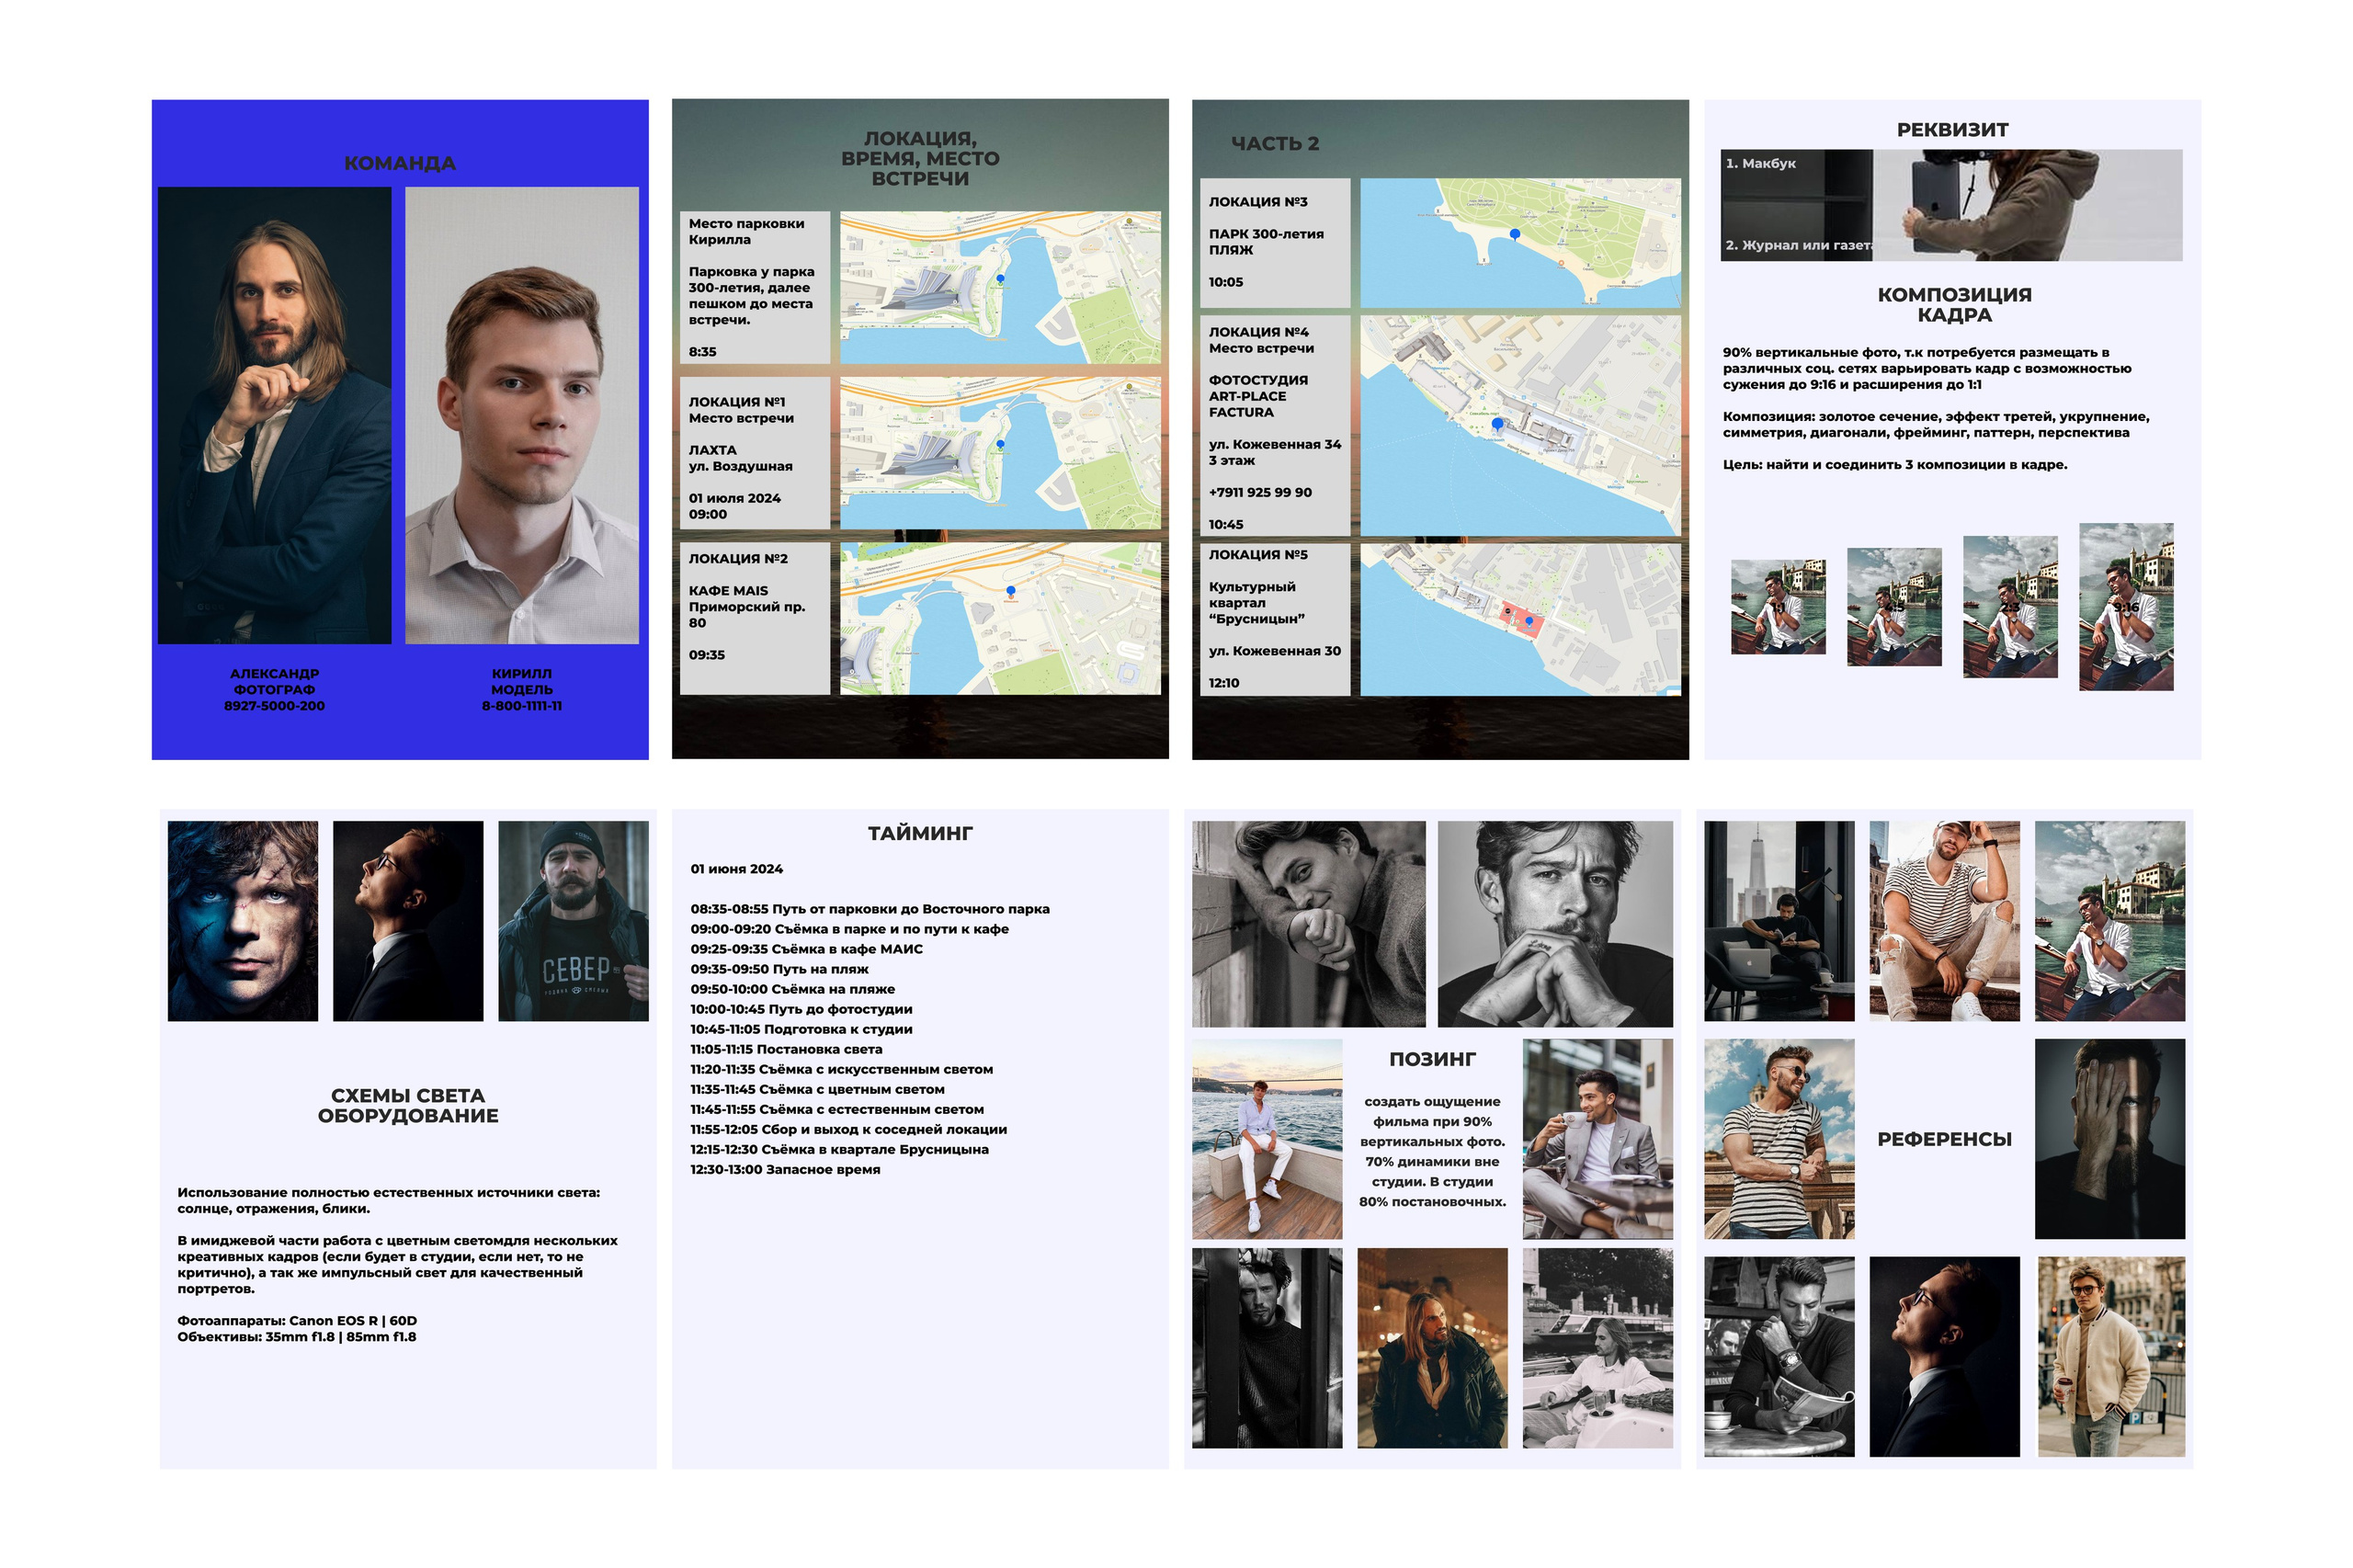This screenshot has width=2353, height=1568.
Task: Select Александр the photographer's portrait
Action: pyautogui.click(x=274, y=414)
